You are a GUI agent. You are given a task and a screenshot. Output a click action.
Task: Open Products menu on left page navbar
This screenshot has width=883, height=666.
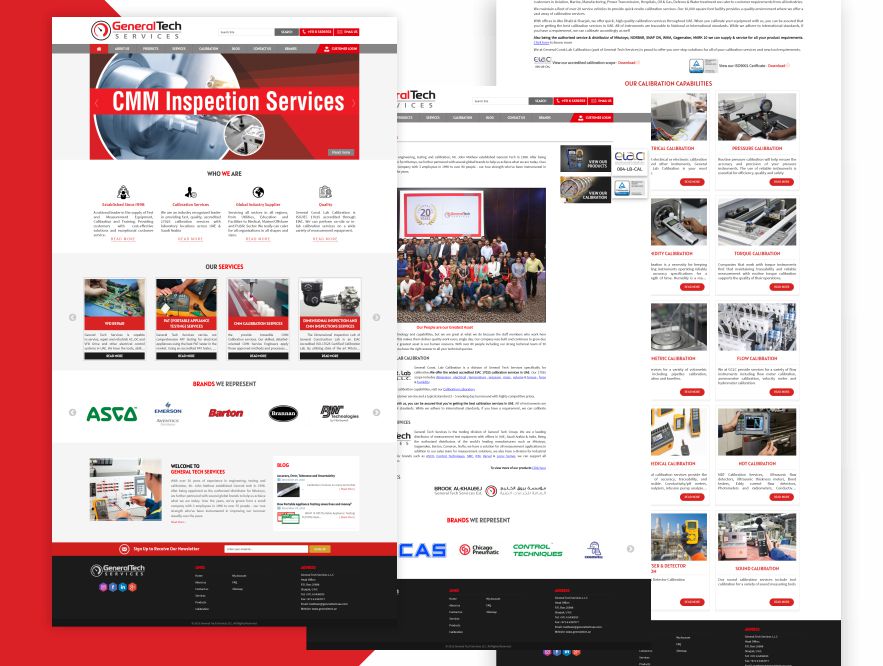[x=150, y=49]
